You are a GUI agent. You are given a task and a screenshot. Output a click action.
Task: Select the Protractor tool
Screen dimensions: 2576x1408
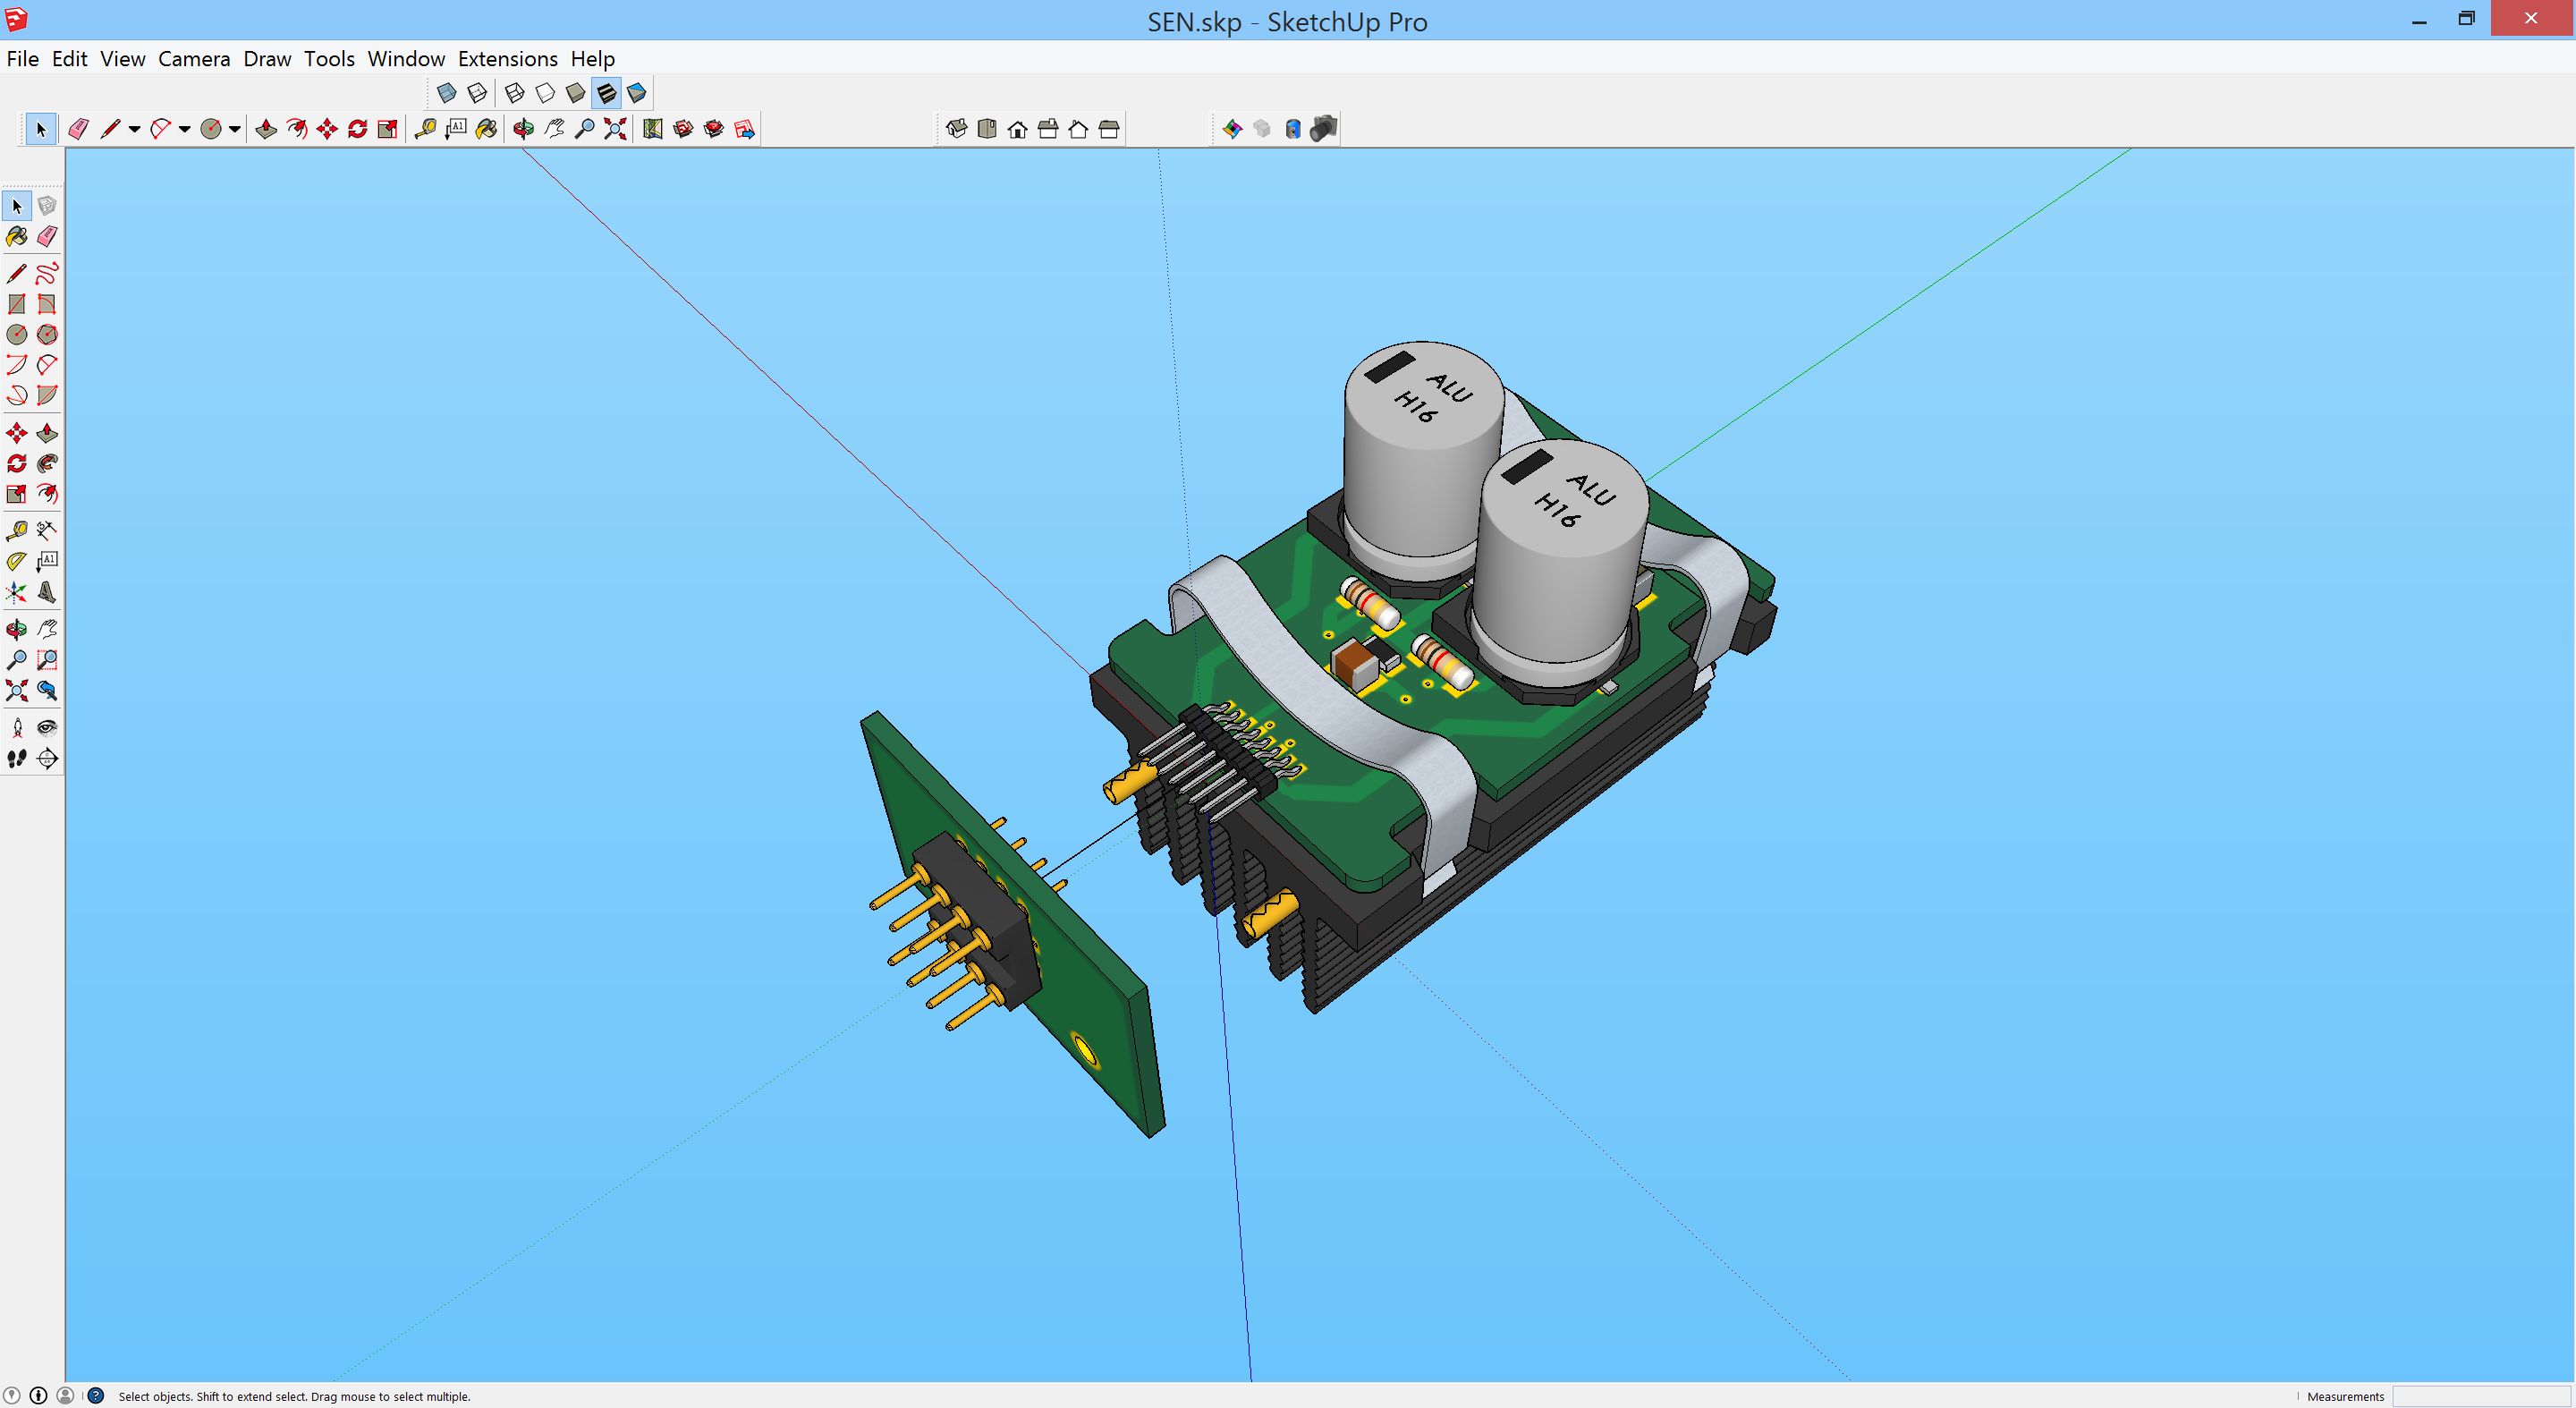[17, 561]
